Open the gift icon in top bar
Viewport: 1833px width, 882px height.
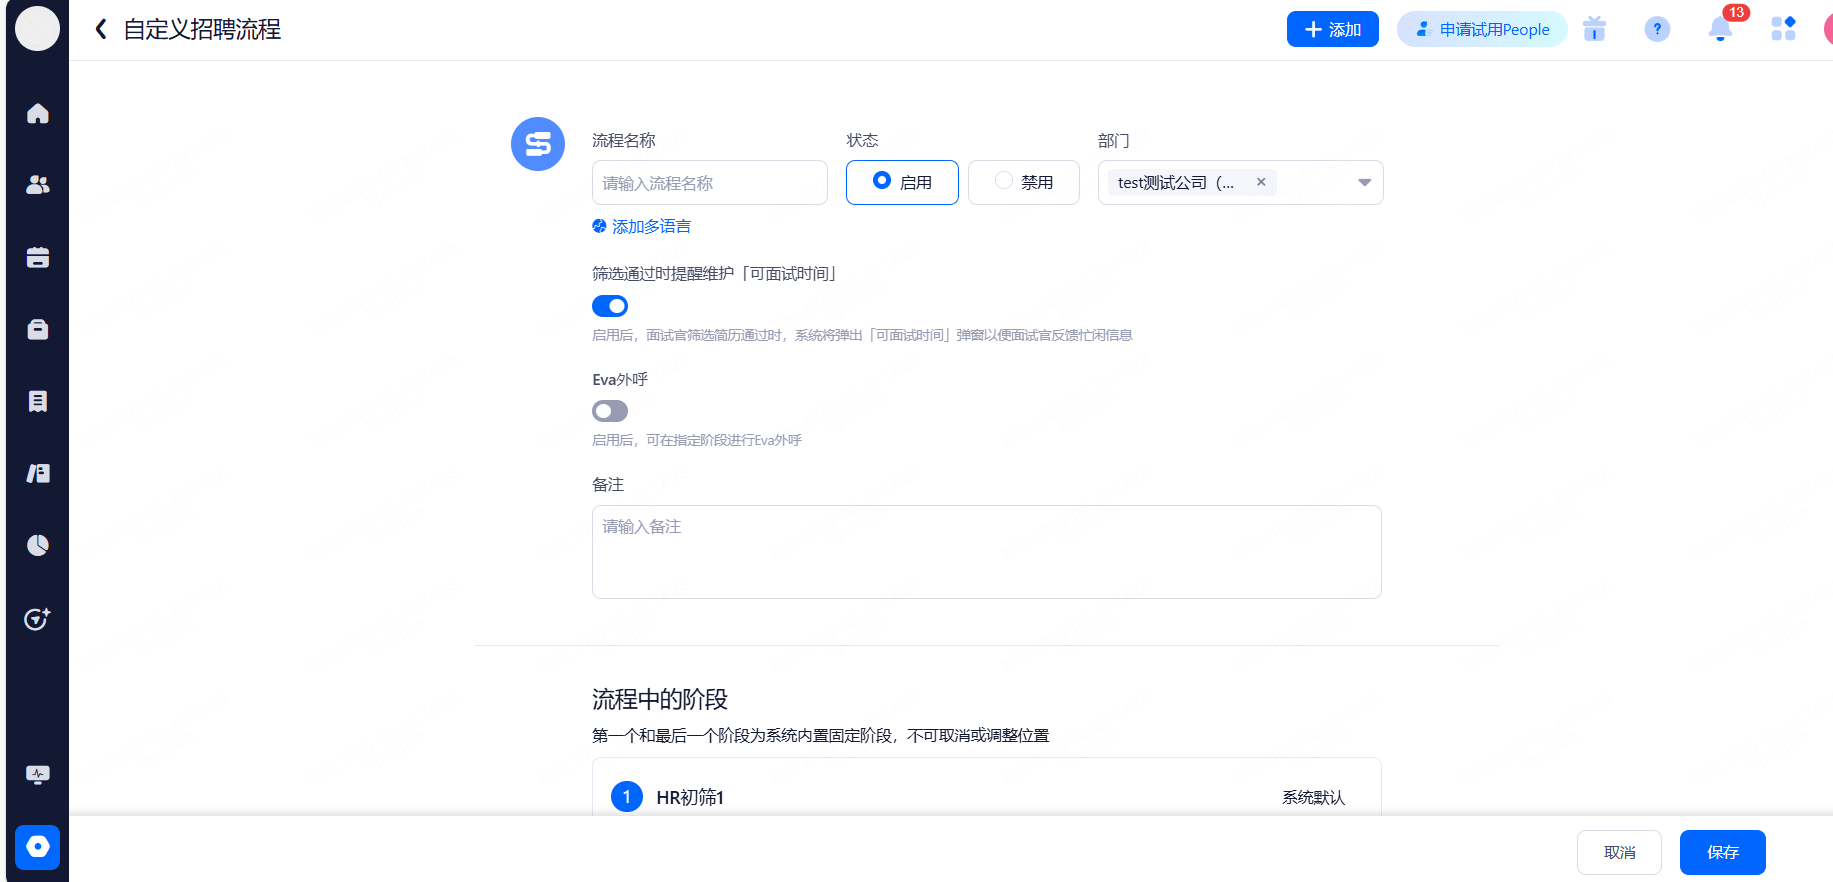pyautogui.click(x=1594, y=30)
